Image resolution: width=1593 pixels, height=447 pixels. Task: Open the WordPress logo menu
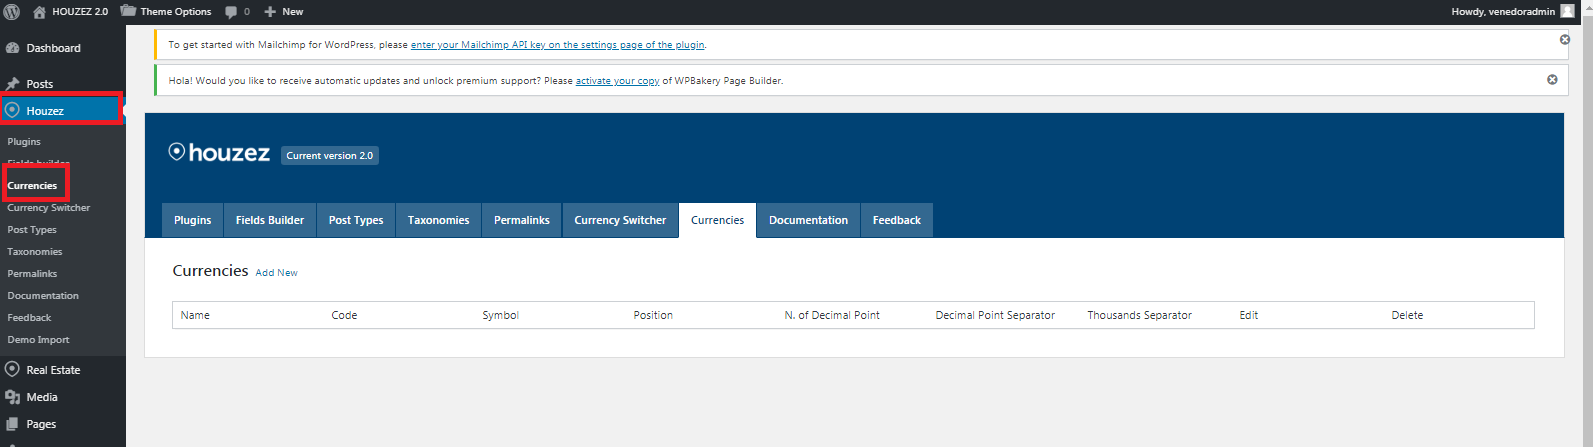tap(12, 12)
